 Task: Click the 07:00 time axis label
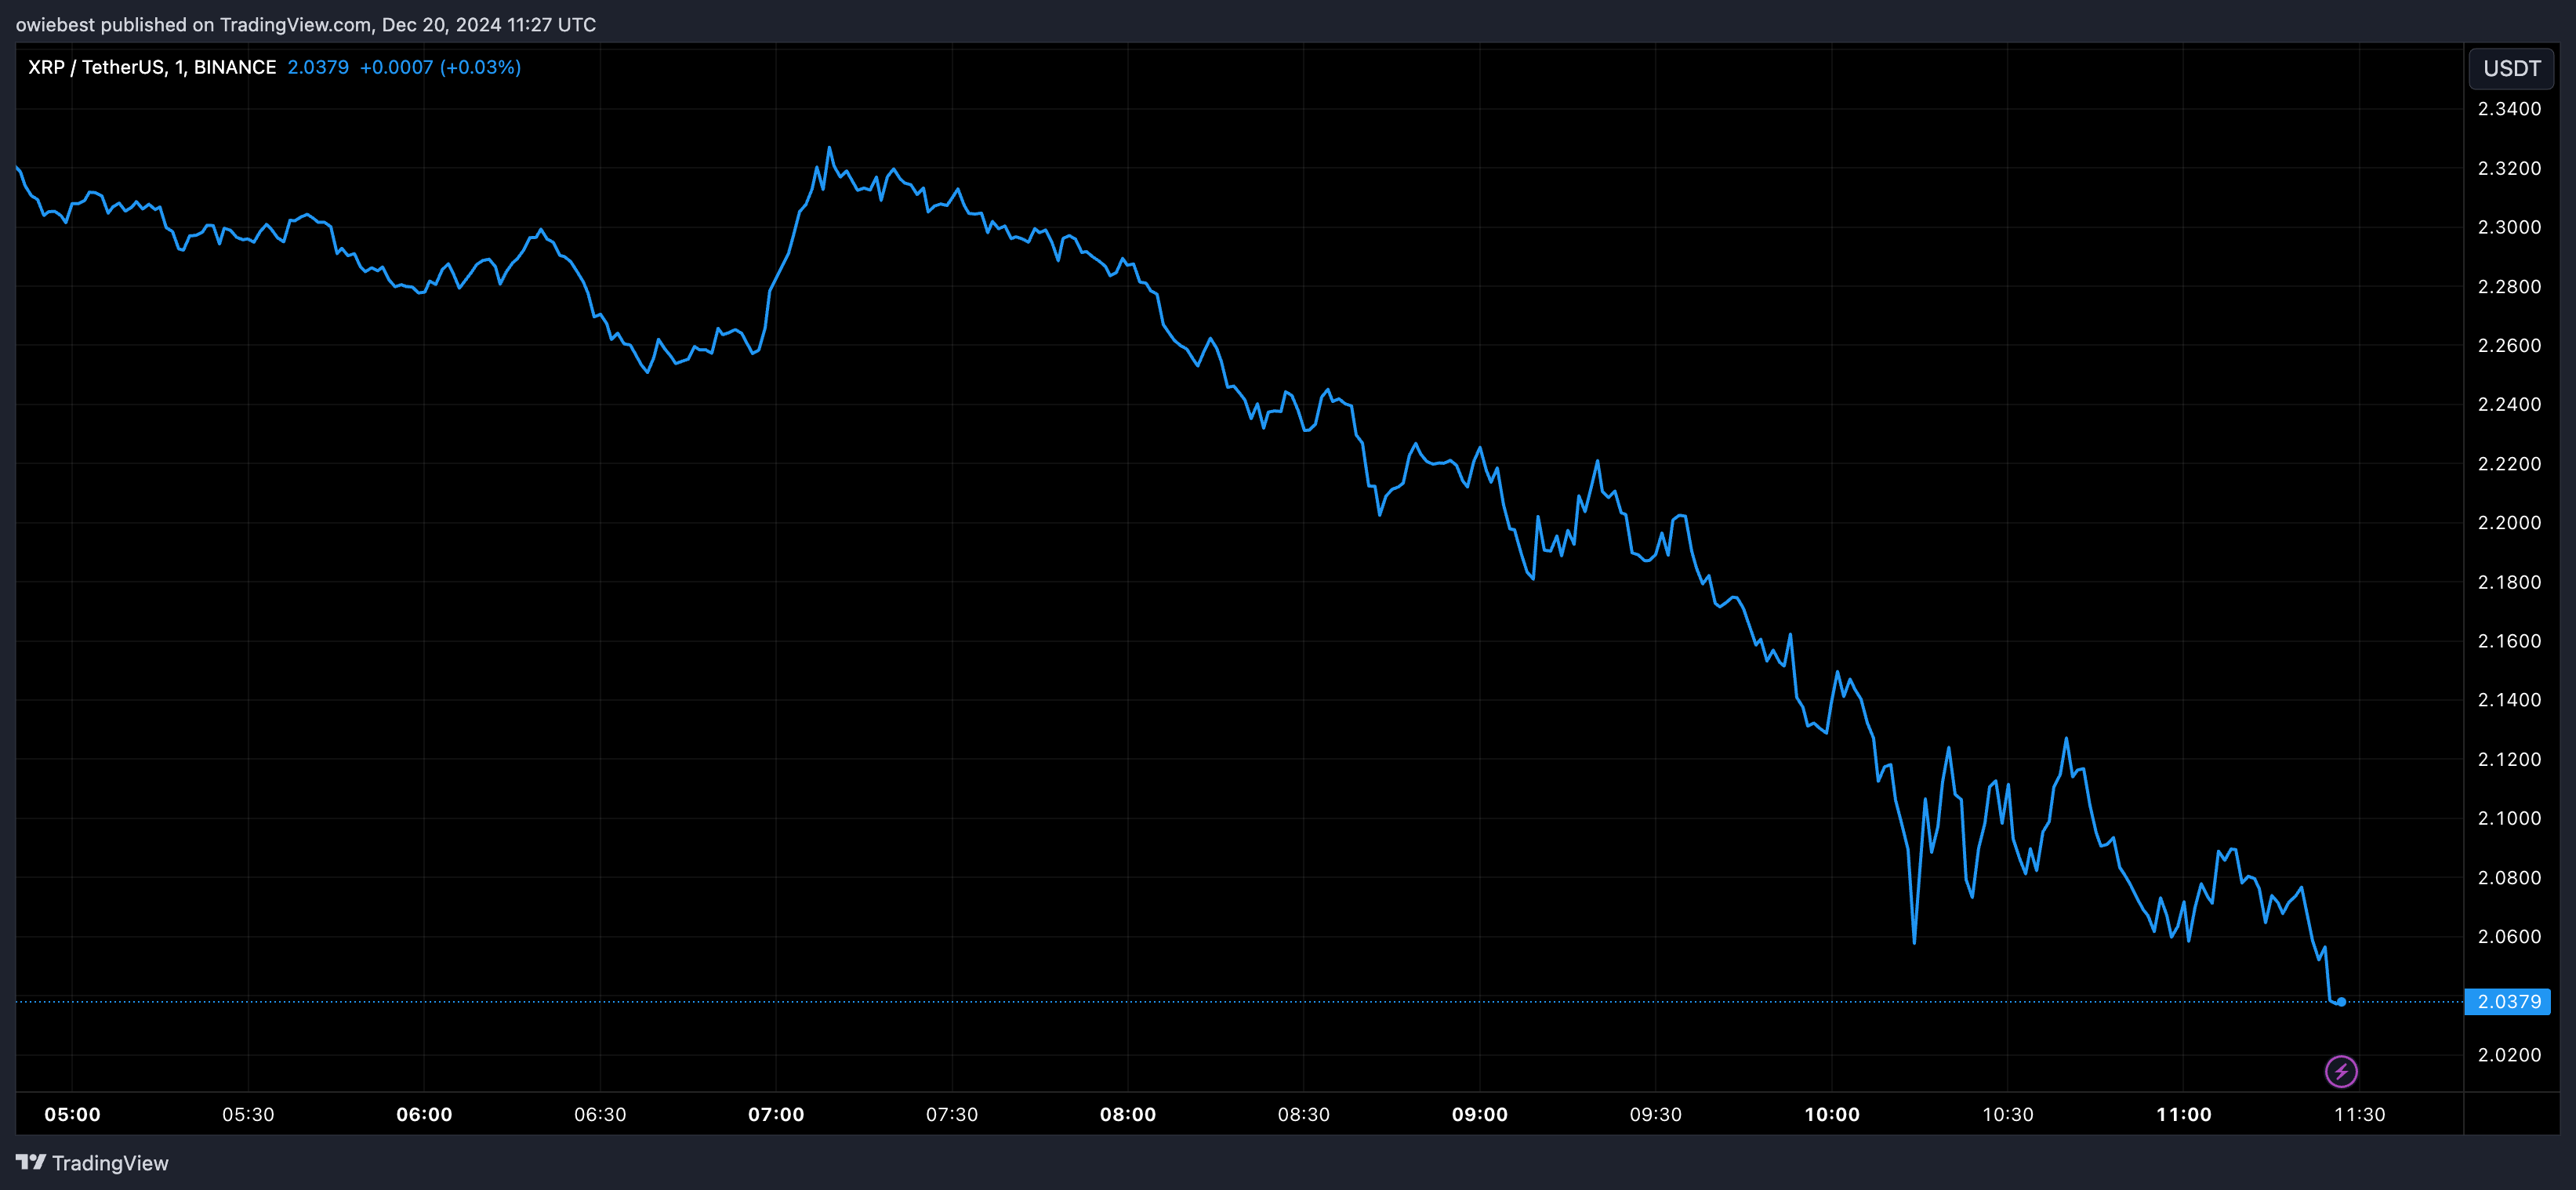tap(776, 1114)
